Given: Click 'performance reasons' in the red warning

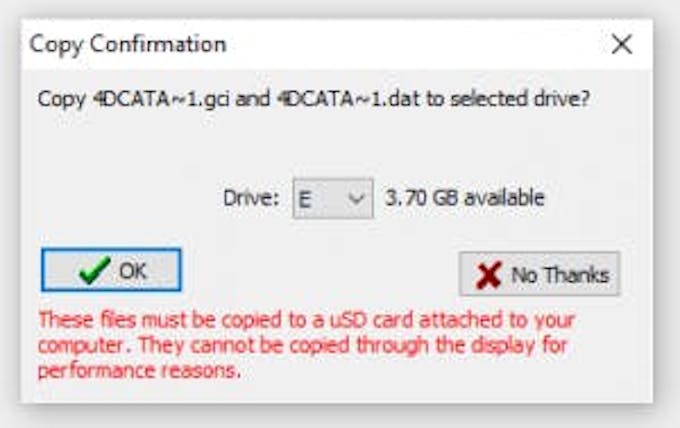Looking at the screenshot, I should point(139,370).
